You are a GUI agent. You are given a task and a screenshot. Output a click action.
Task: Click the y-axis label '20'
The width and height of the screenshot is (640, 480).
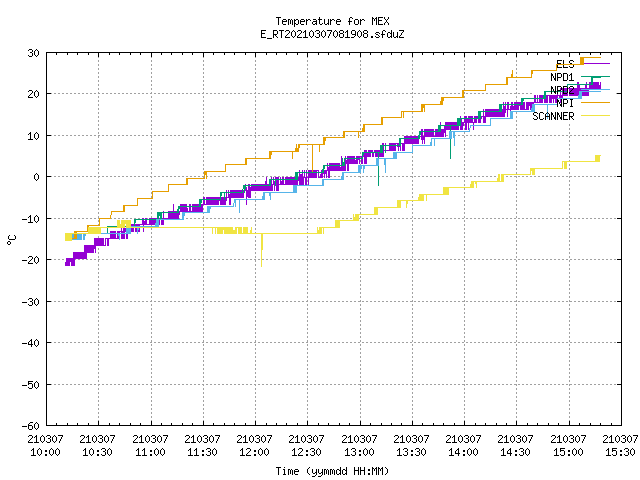(33, 94)
